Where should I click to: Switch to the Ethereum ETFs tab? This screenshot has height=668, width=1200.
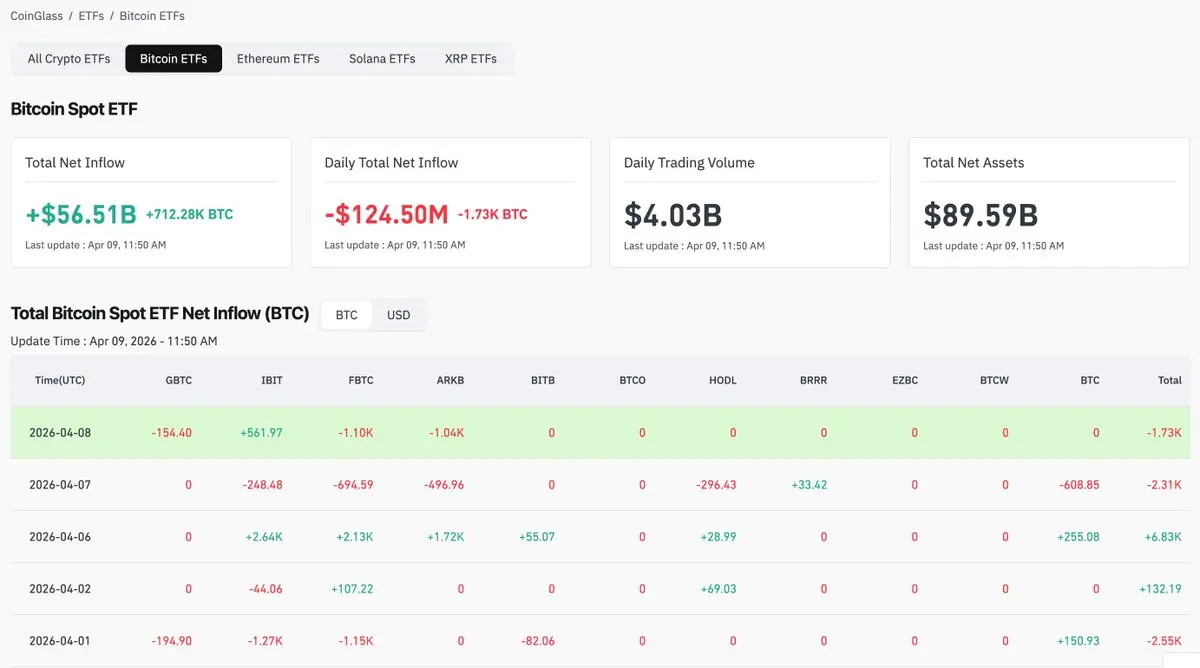click(x=278, y=59)
